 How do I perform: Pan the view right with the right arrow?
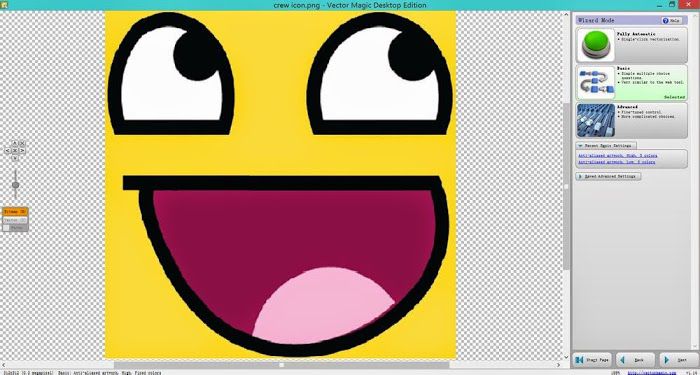pyautogui.click(x=22, y=150)
